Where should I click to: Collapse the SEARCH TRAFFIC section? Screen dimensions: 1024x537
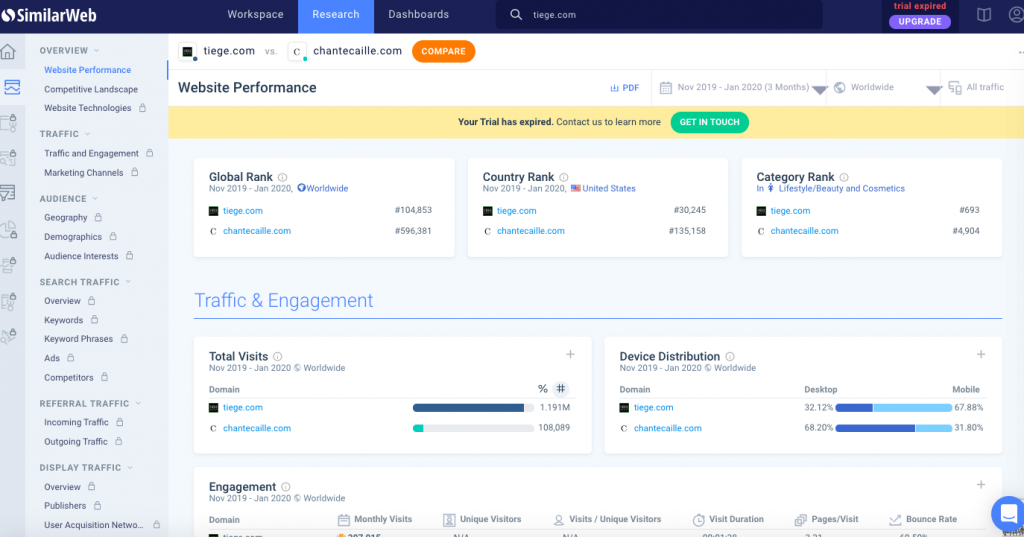tap(128, 282)
